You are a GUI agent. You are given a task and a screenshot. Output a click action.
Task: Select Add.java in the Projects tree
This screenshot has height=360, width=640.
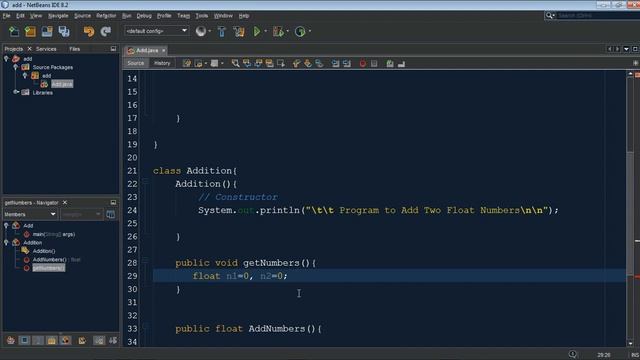62,84
